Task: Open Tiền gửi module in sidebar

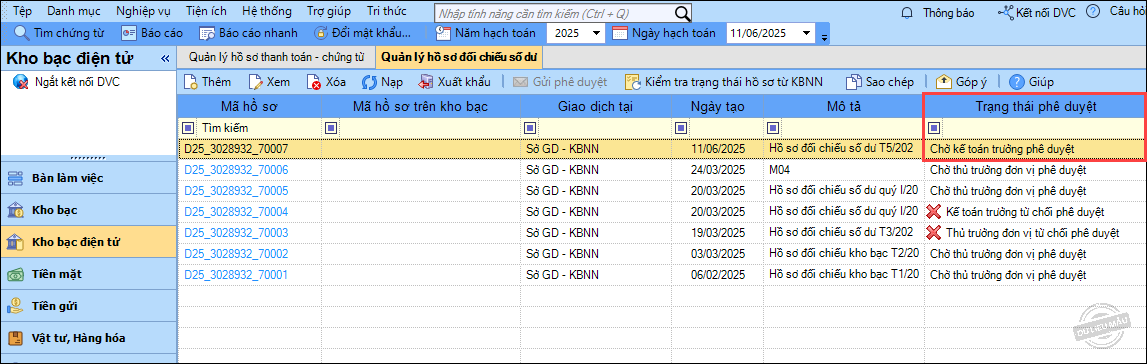Action: pyautogui.click(x=89, y=306)
